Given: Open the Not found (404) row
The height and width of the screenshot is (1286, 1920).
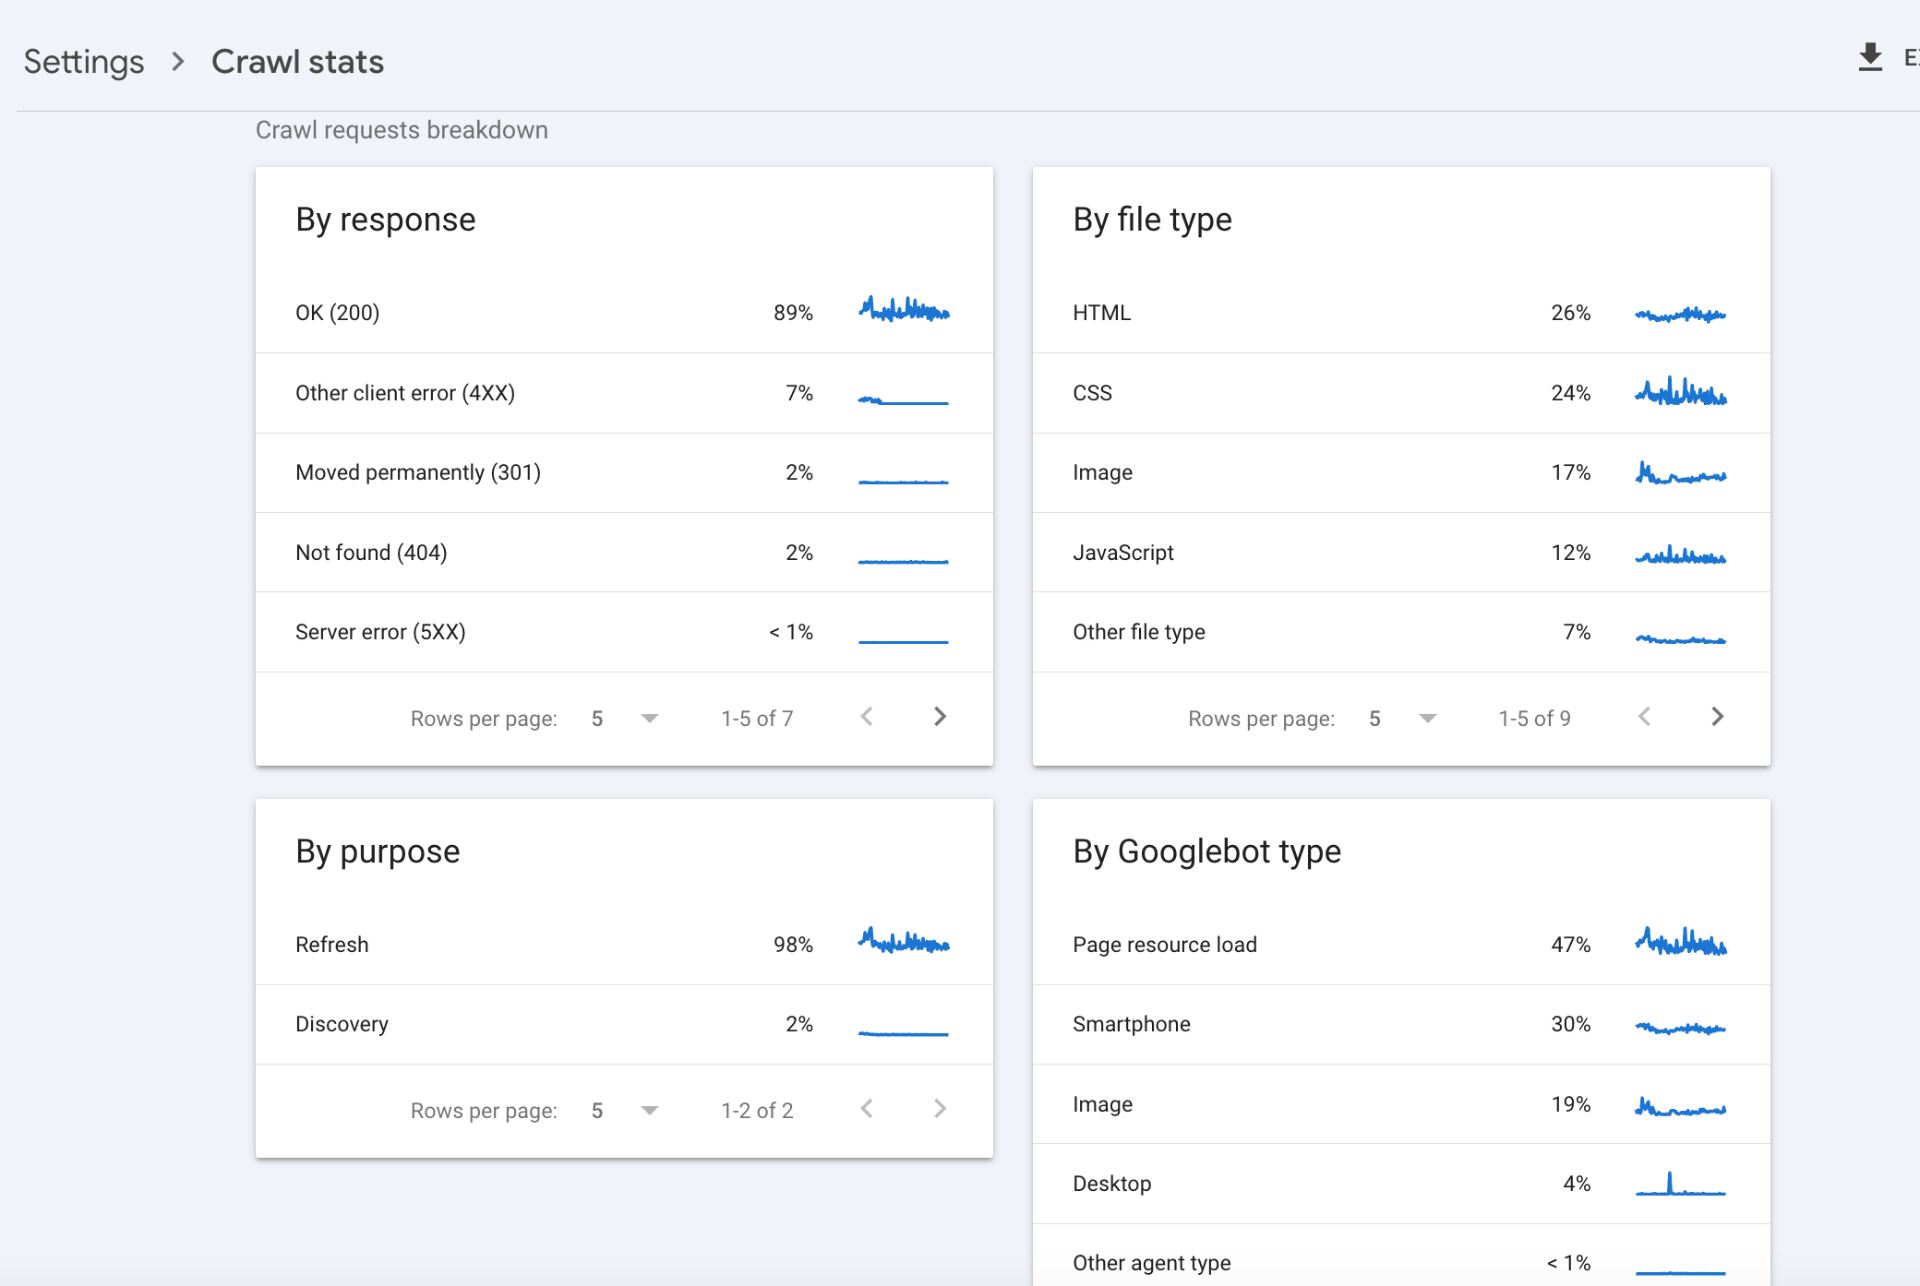Looking at the screenshot, I should (624, 552).
